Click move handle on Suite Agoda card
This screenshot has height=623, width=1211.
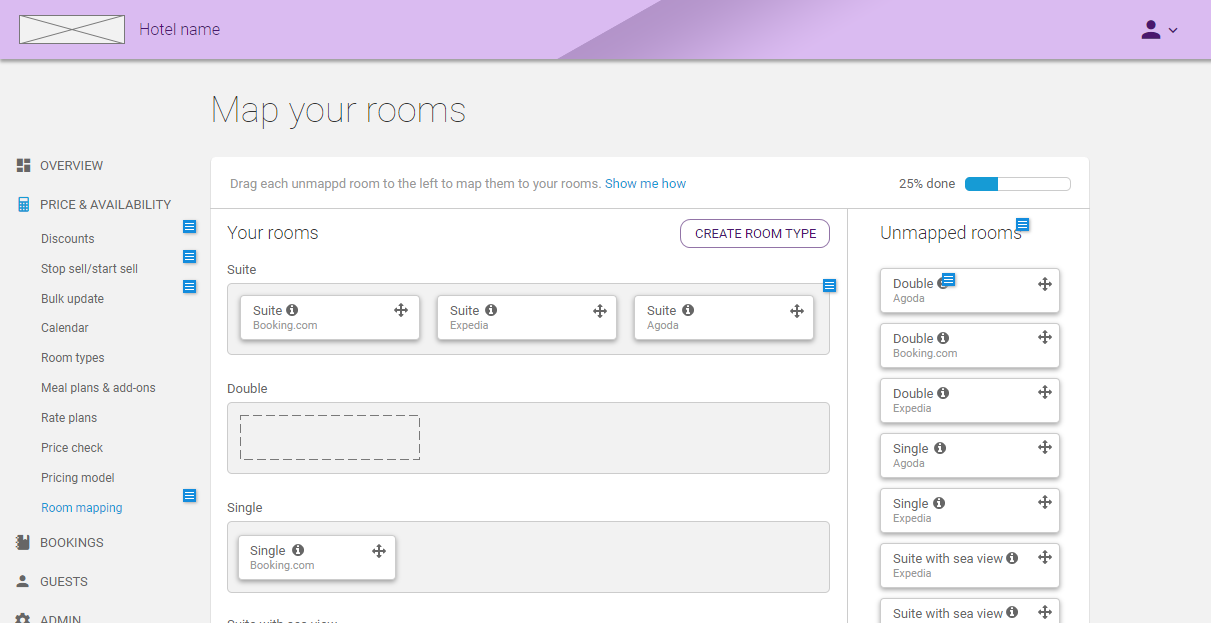(797, 311)
